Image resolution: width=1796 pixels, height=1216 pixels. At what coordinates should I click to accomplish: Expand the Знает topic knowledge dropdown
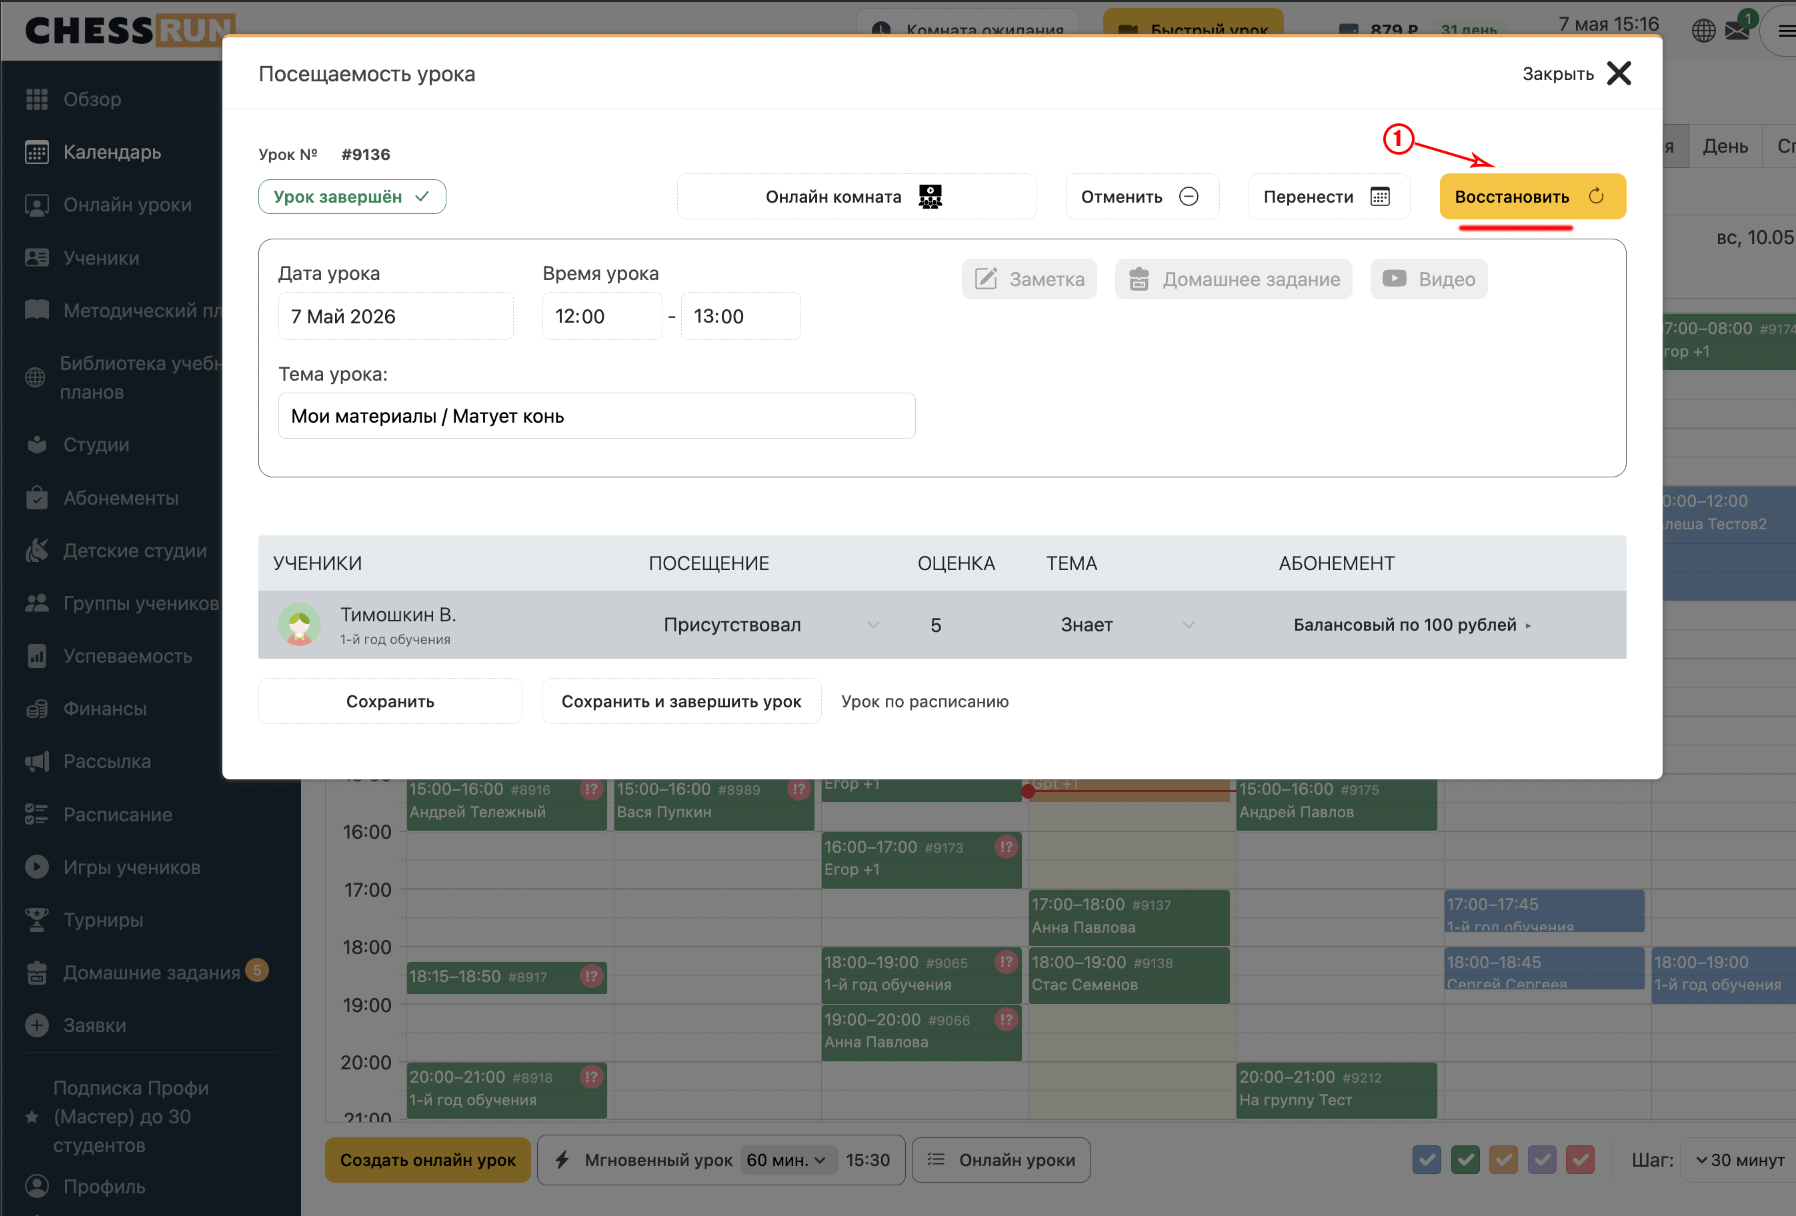click(1127, 624)
